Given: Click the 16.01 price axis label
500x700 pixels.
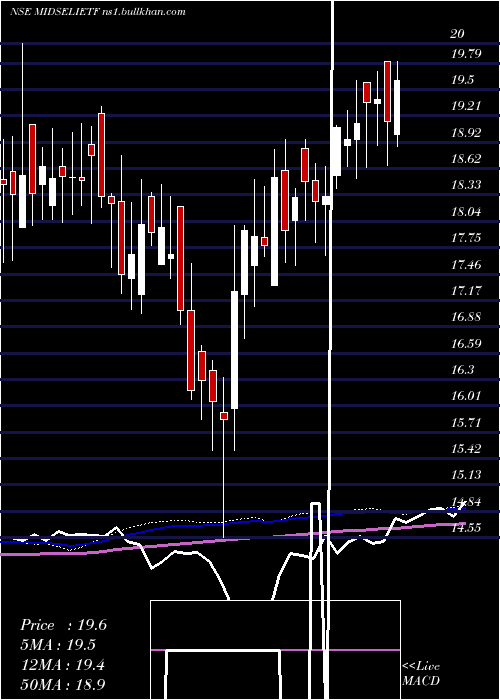Looking at the screenshot, I should click(x=466, y=396).
